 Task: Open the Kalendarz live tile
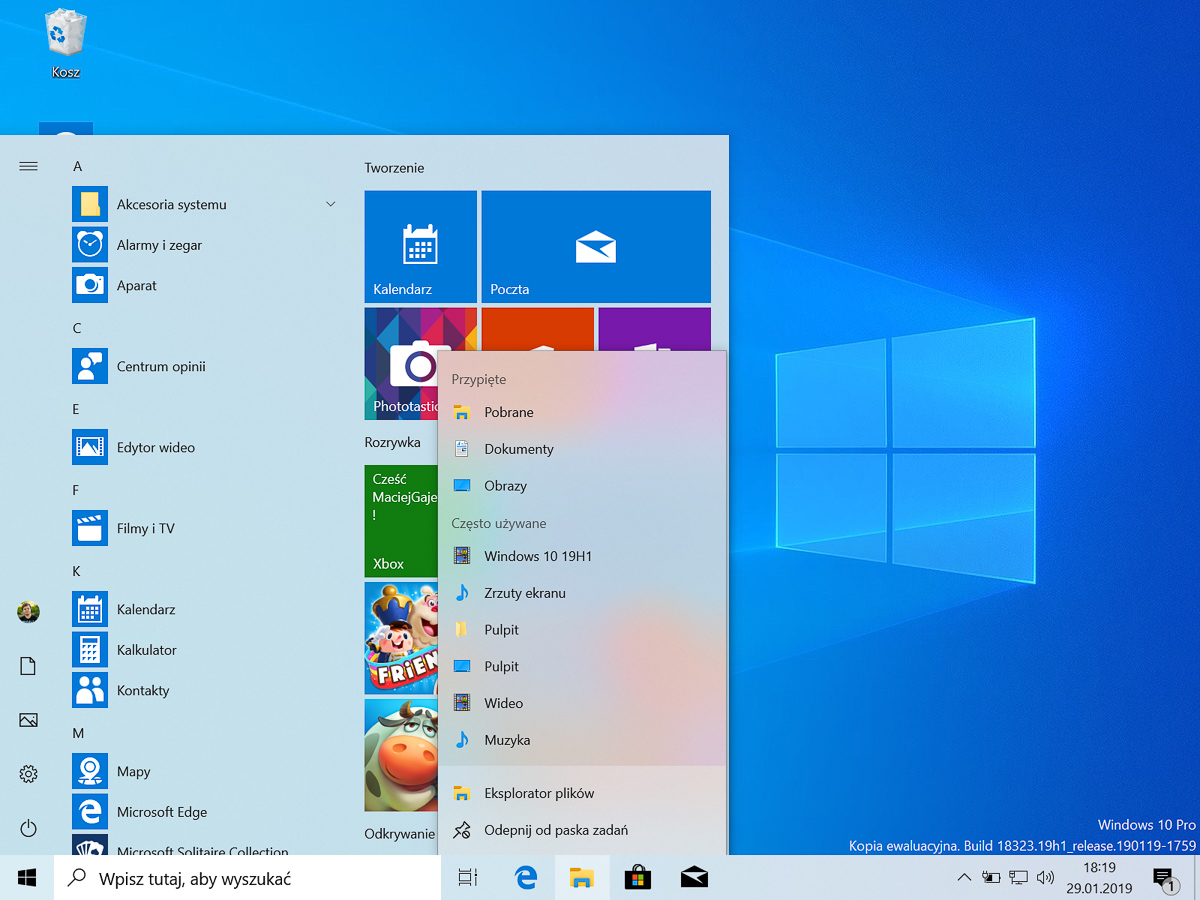tap(421, 247)
